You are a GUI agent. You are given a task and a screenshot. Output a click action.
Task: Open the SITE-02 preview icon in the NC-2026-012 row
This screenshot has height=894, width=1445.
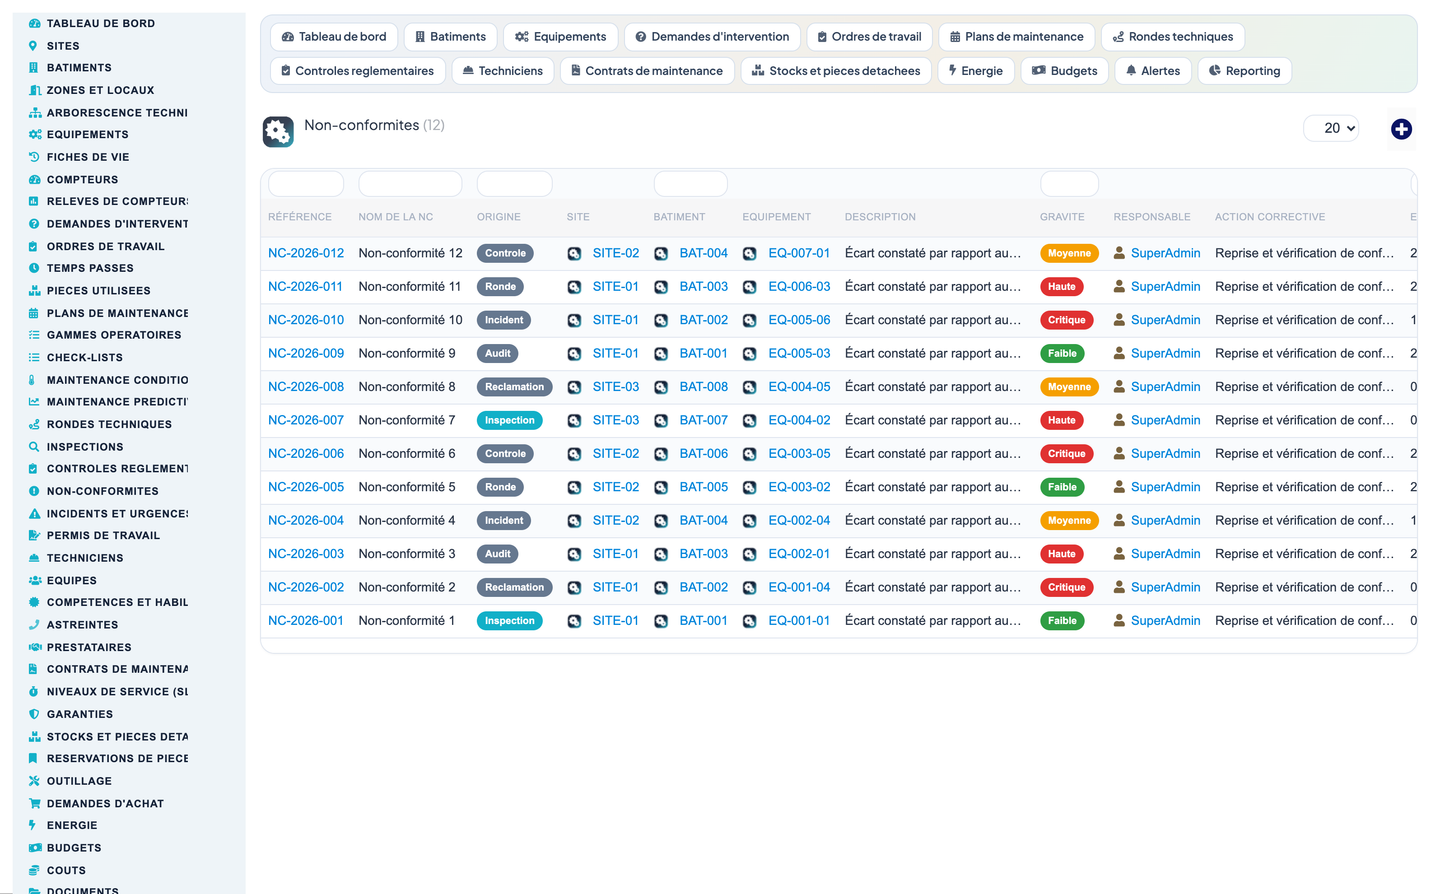[x=574, y=254]
